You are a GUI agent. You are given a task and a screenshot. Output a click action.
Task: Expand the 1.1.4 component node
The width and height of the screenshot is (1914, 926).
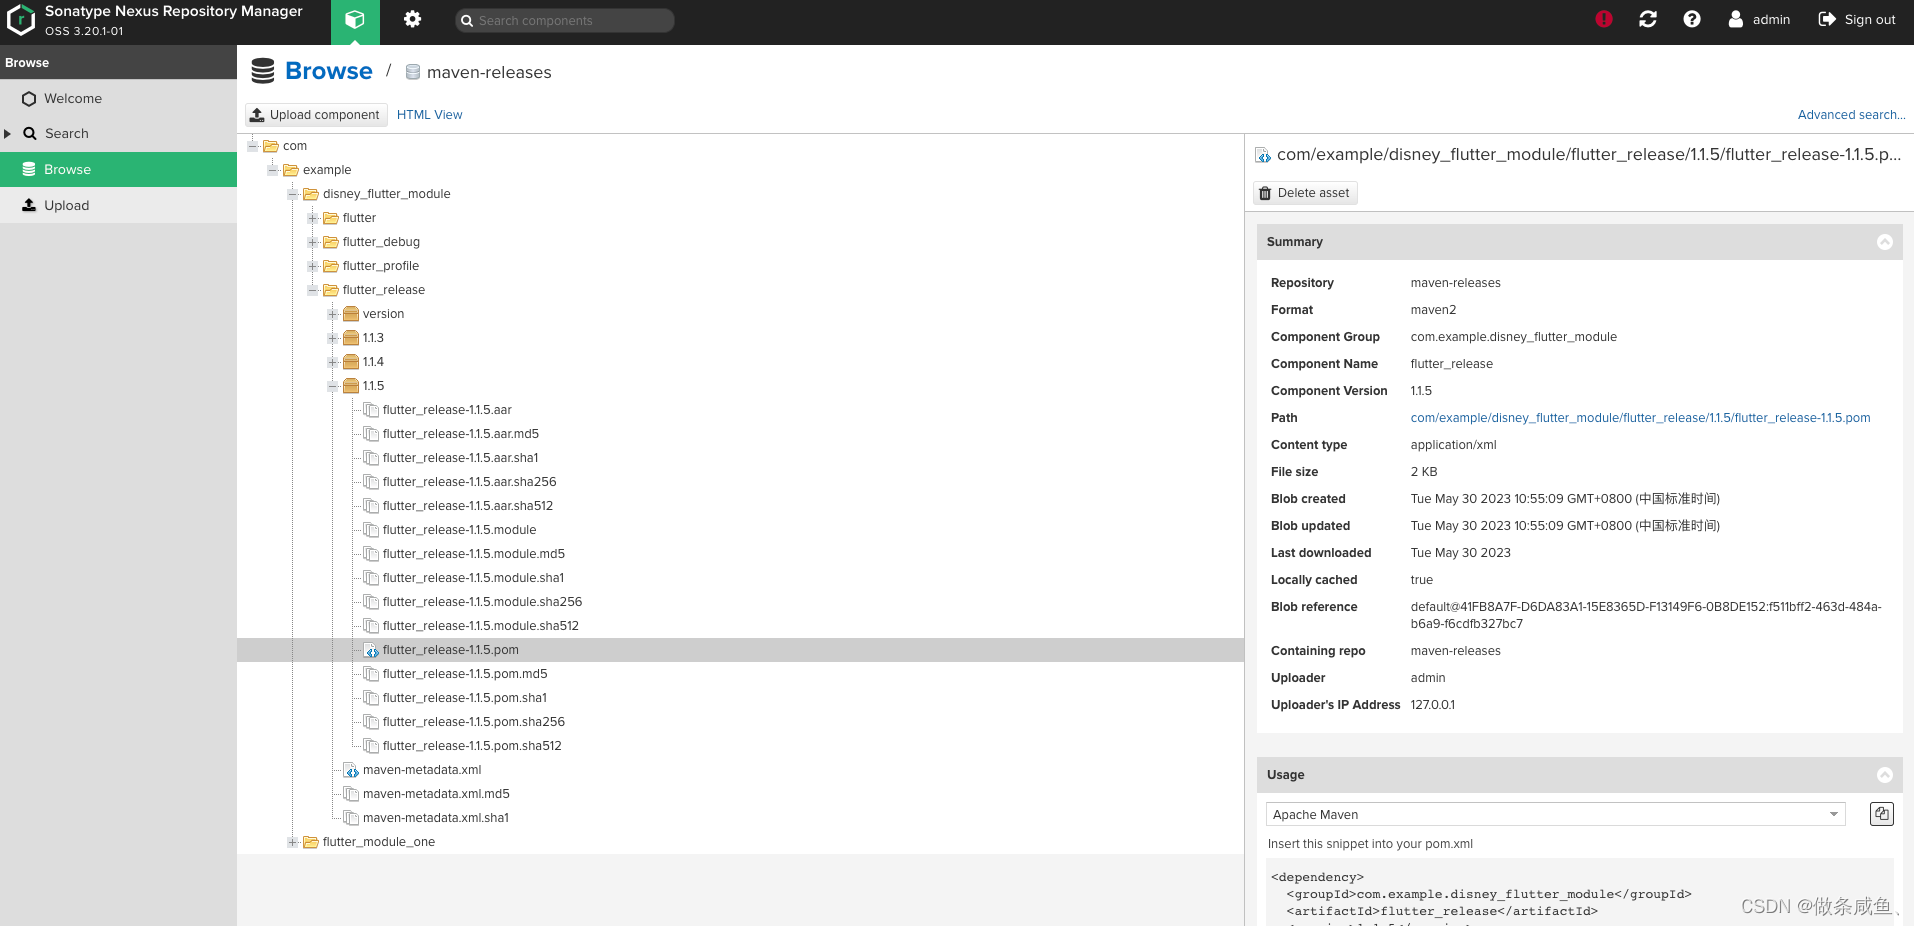click(x=333, y=362)
